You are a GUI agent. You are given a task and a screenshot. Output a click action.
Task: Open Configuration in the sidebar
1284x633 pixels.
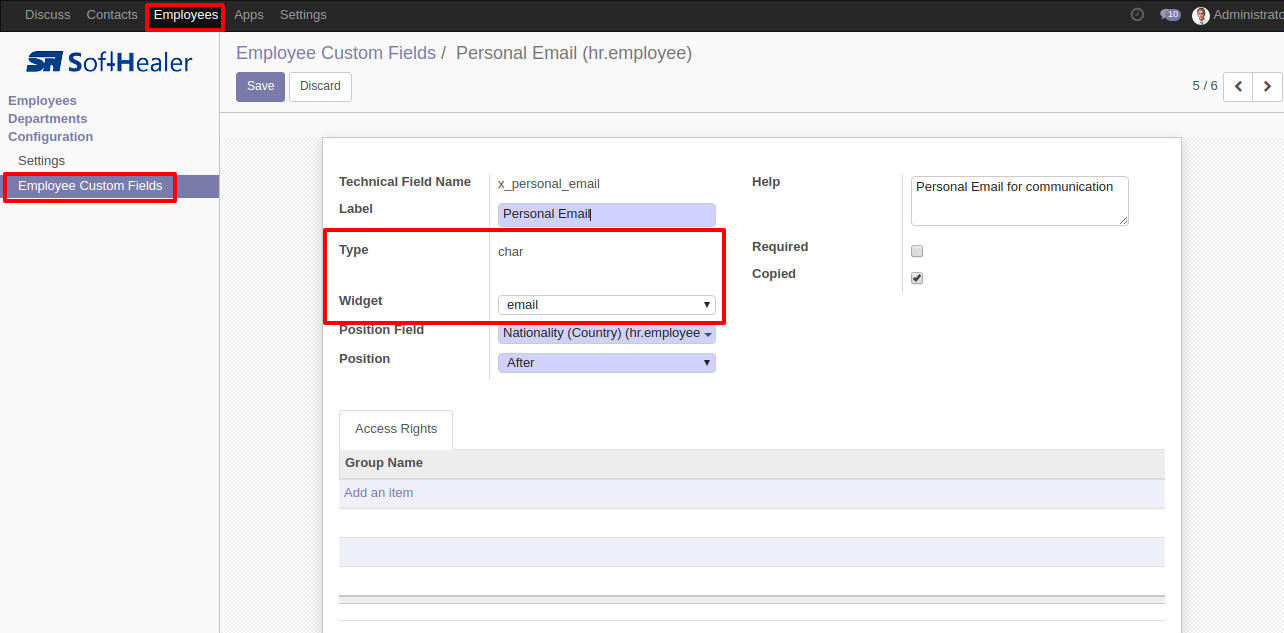[51, 137]
